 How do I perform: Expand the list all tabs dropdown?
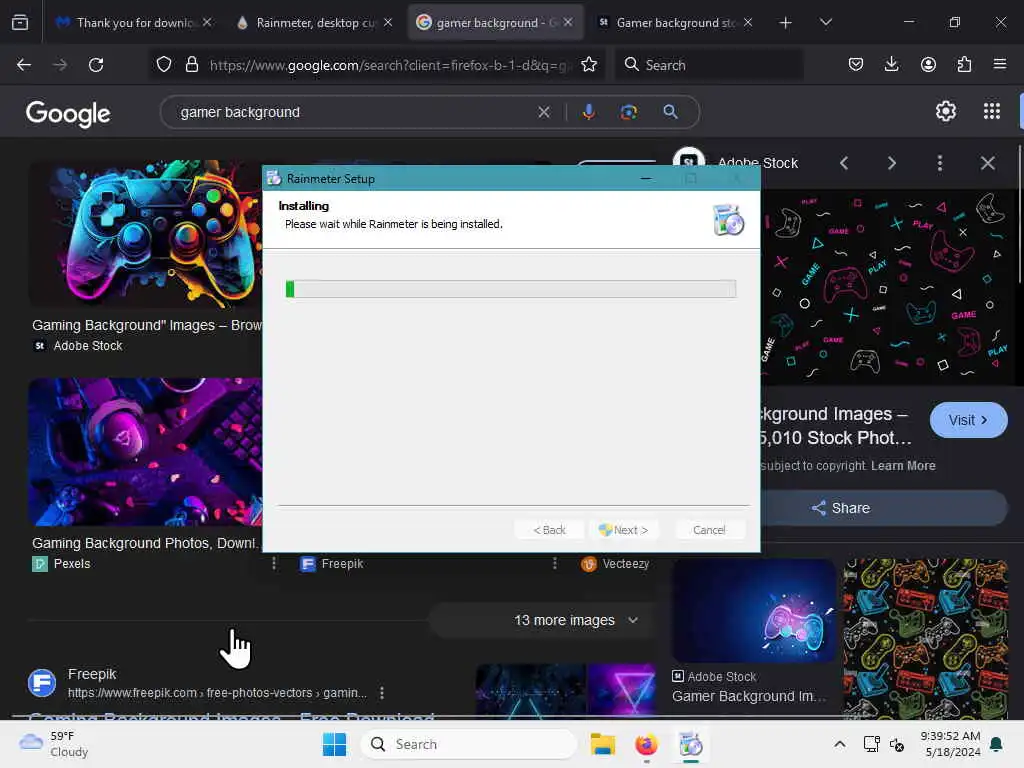[825, 23]
